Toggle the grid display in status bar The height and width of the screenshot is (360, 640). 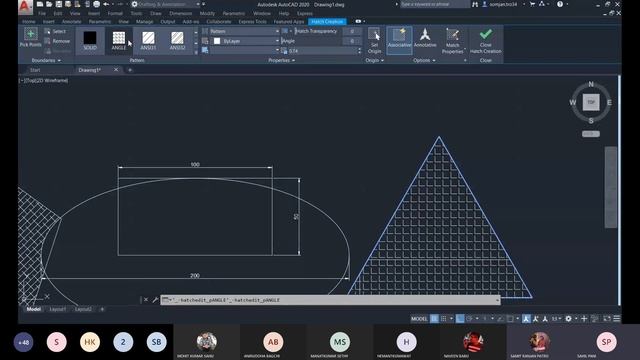tap(434, 319)
